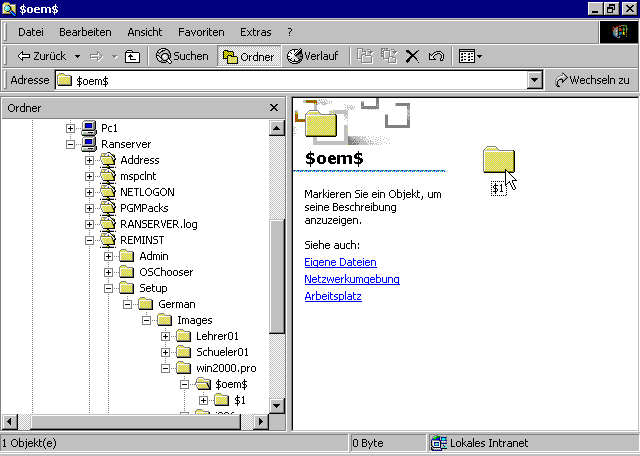Click the copy-to-folder toolbar icon
This screenshot has width=640, height=456.
tap(389, 56)
